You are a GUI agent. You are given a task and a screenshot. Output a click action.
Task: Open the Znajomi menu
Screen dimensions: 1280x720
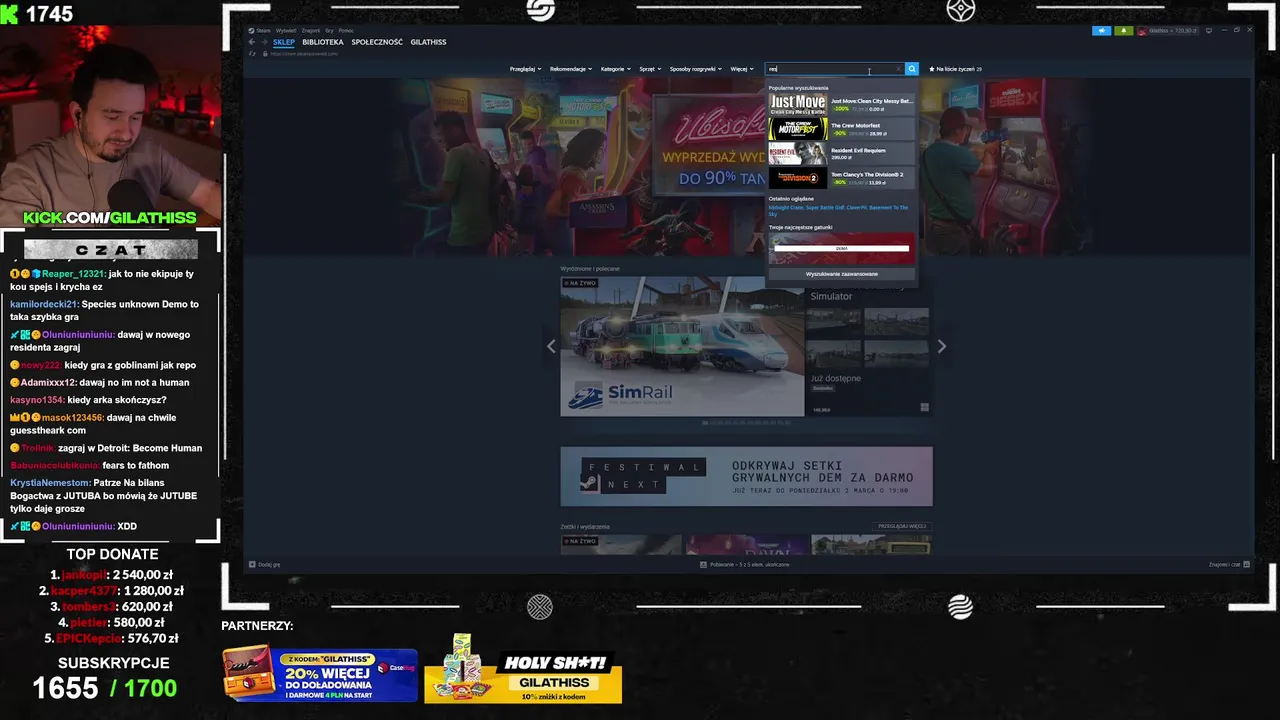point(311,30)
